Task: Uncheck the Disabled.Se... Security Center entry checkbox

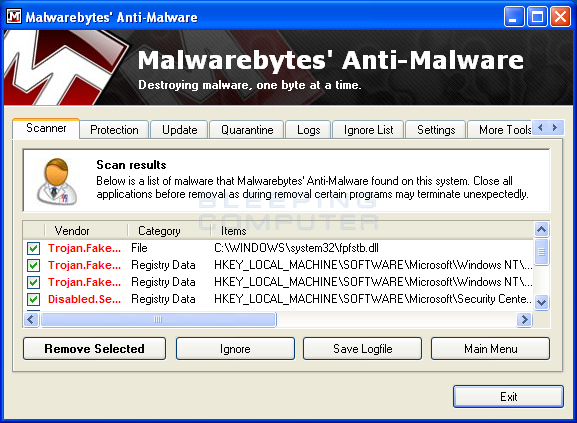Action: tap(33, 299)
